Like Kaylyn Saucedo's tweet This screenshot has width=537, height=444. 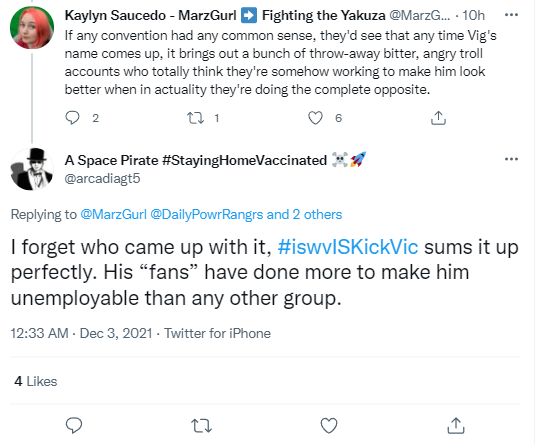[x=315, y=118]
